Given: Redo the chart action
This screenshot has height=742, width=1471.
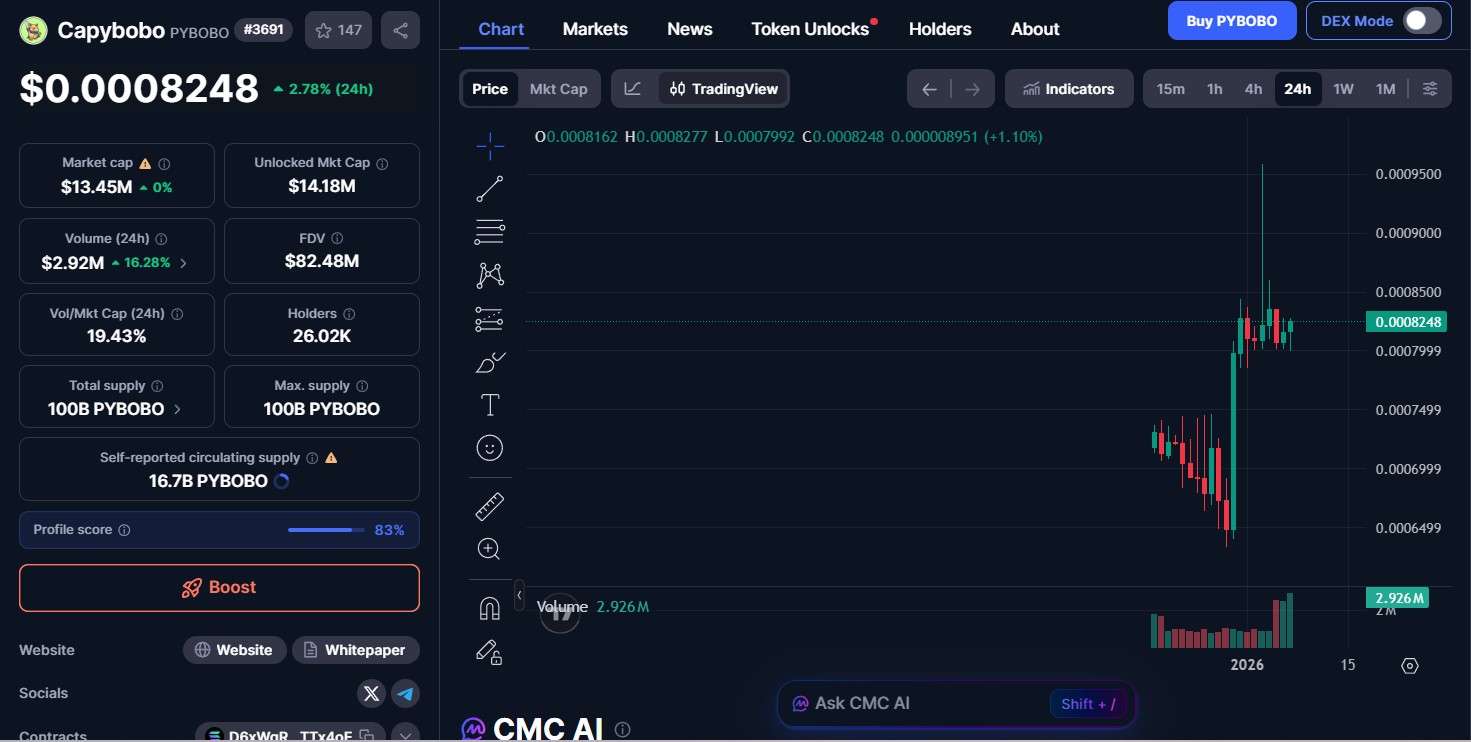Looking at the screenshot, I should pos(973,89).
